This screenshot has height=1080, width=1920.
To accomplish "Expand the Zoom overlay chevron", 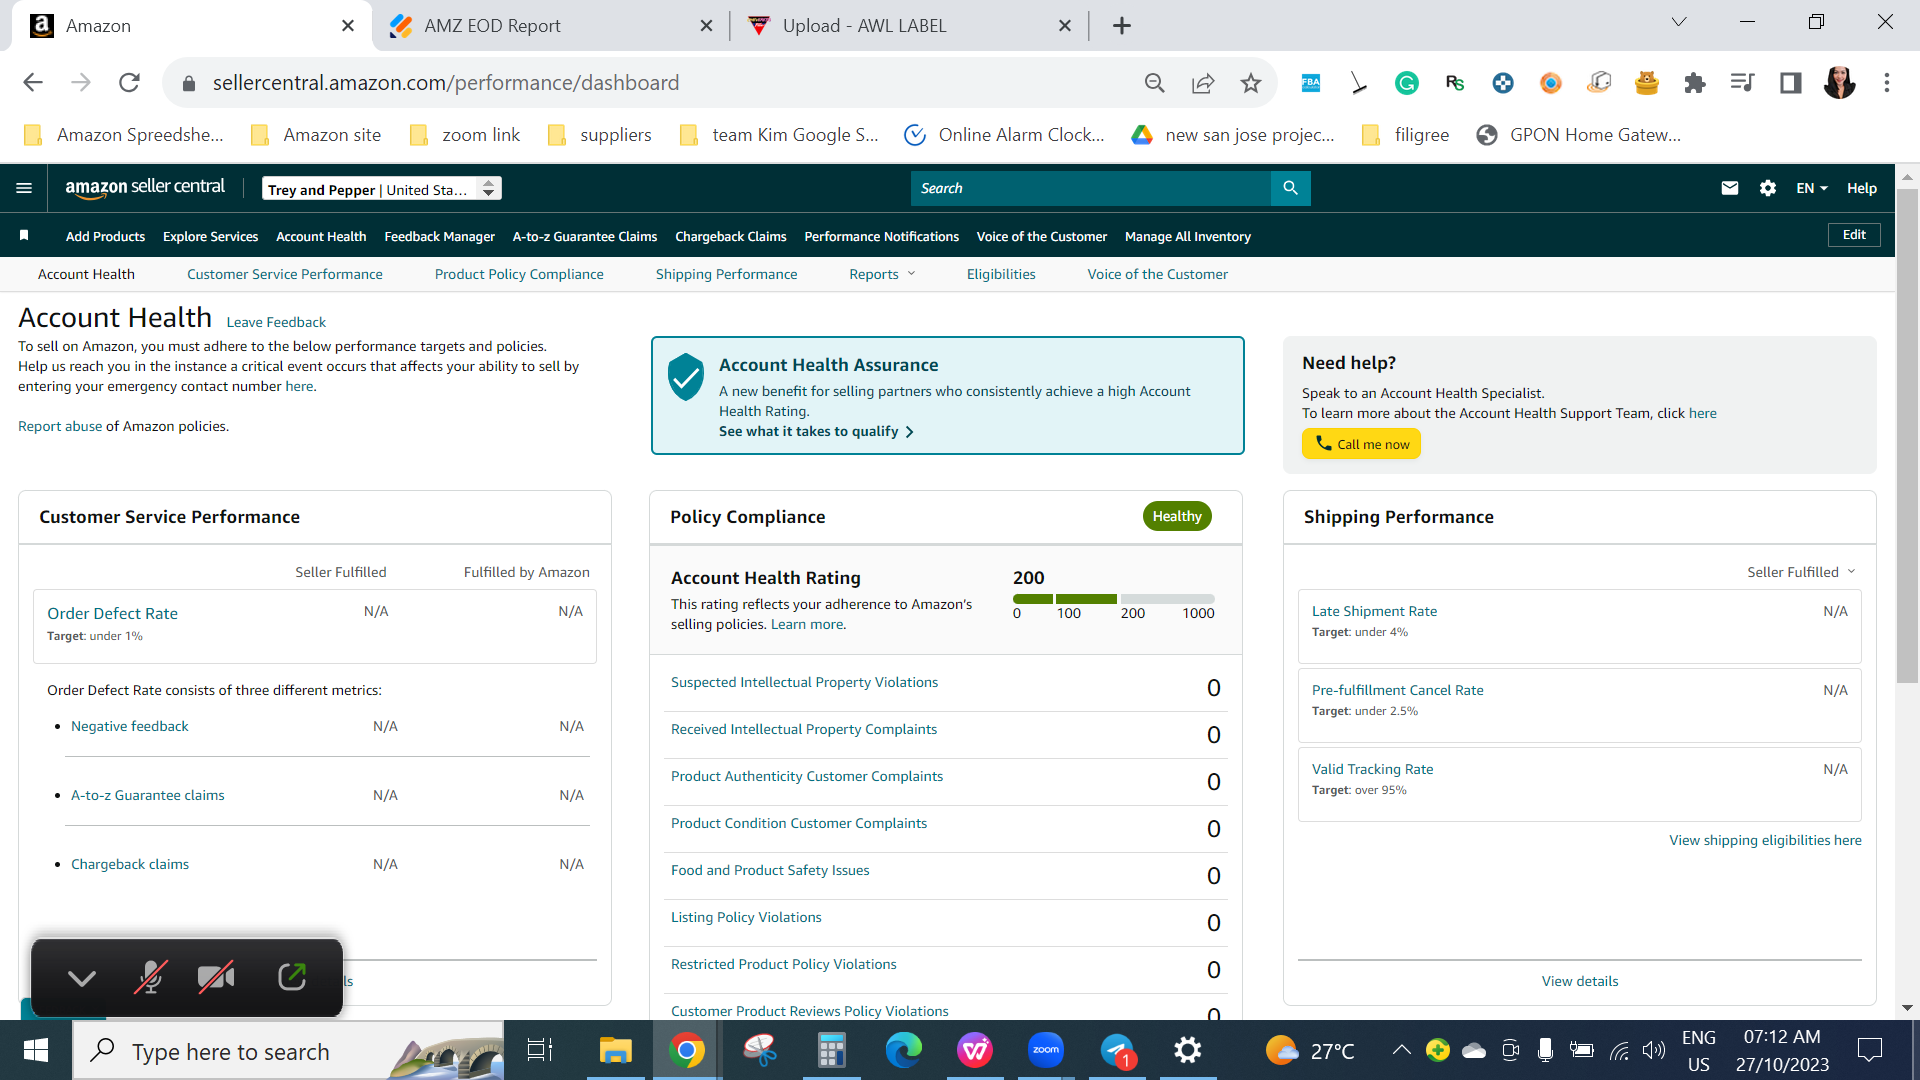I will coord(82,978).
